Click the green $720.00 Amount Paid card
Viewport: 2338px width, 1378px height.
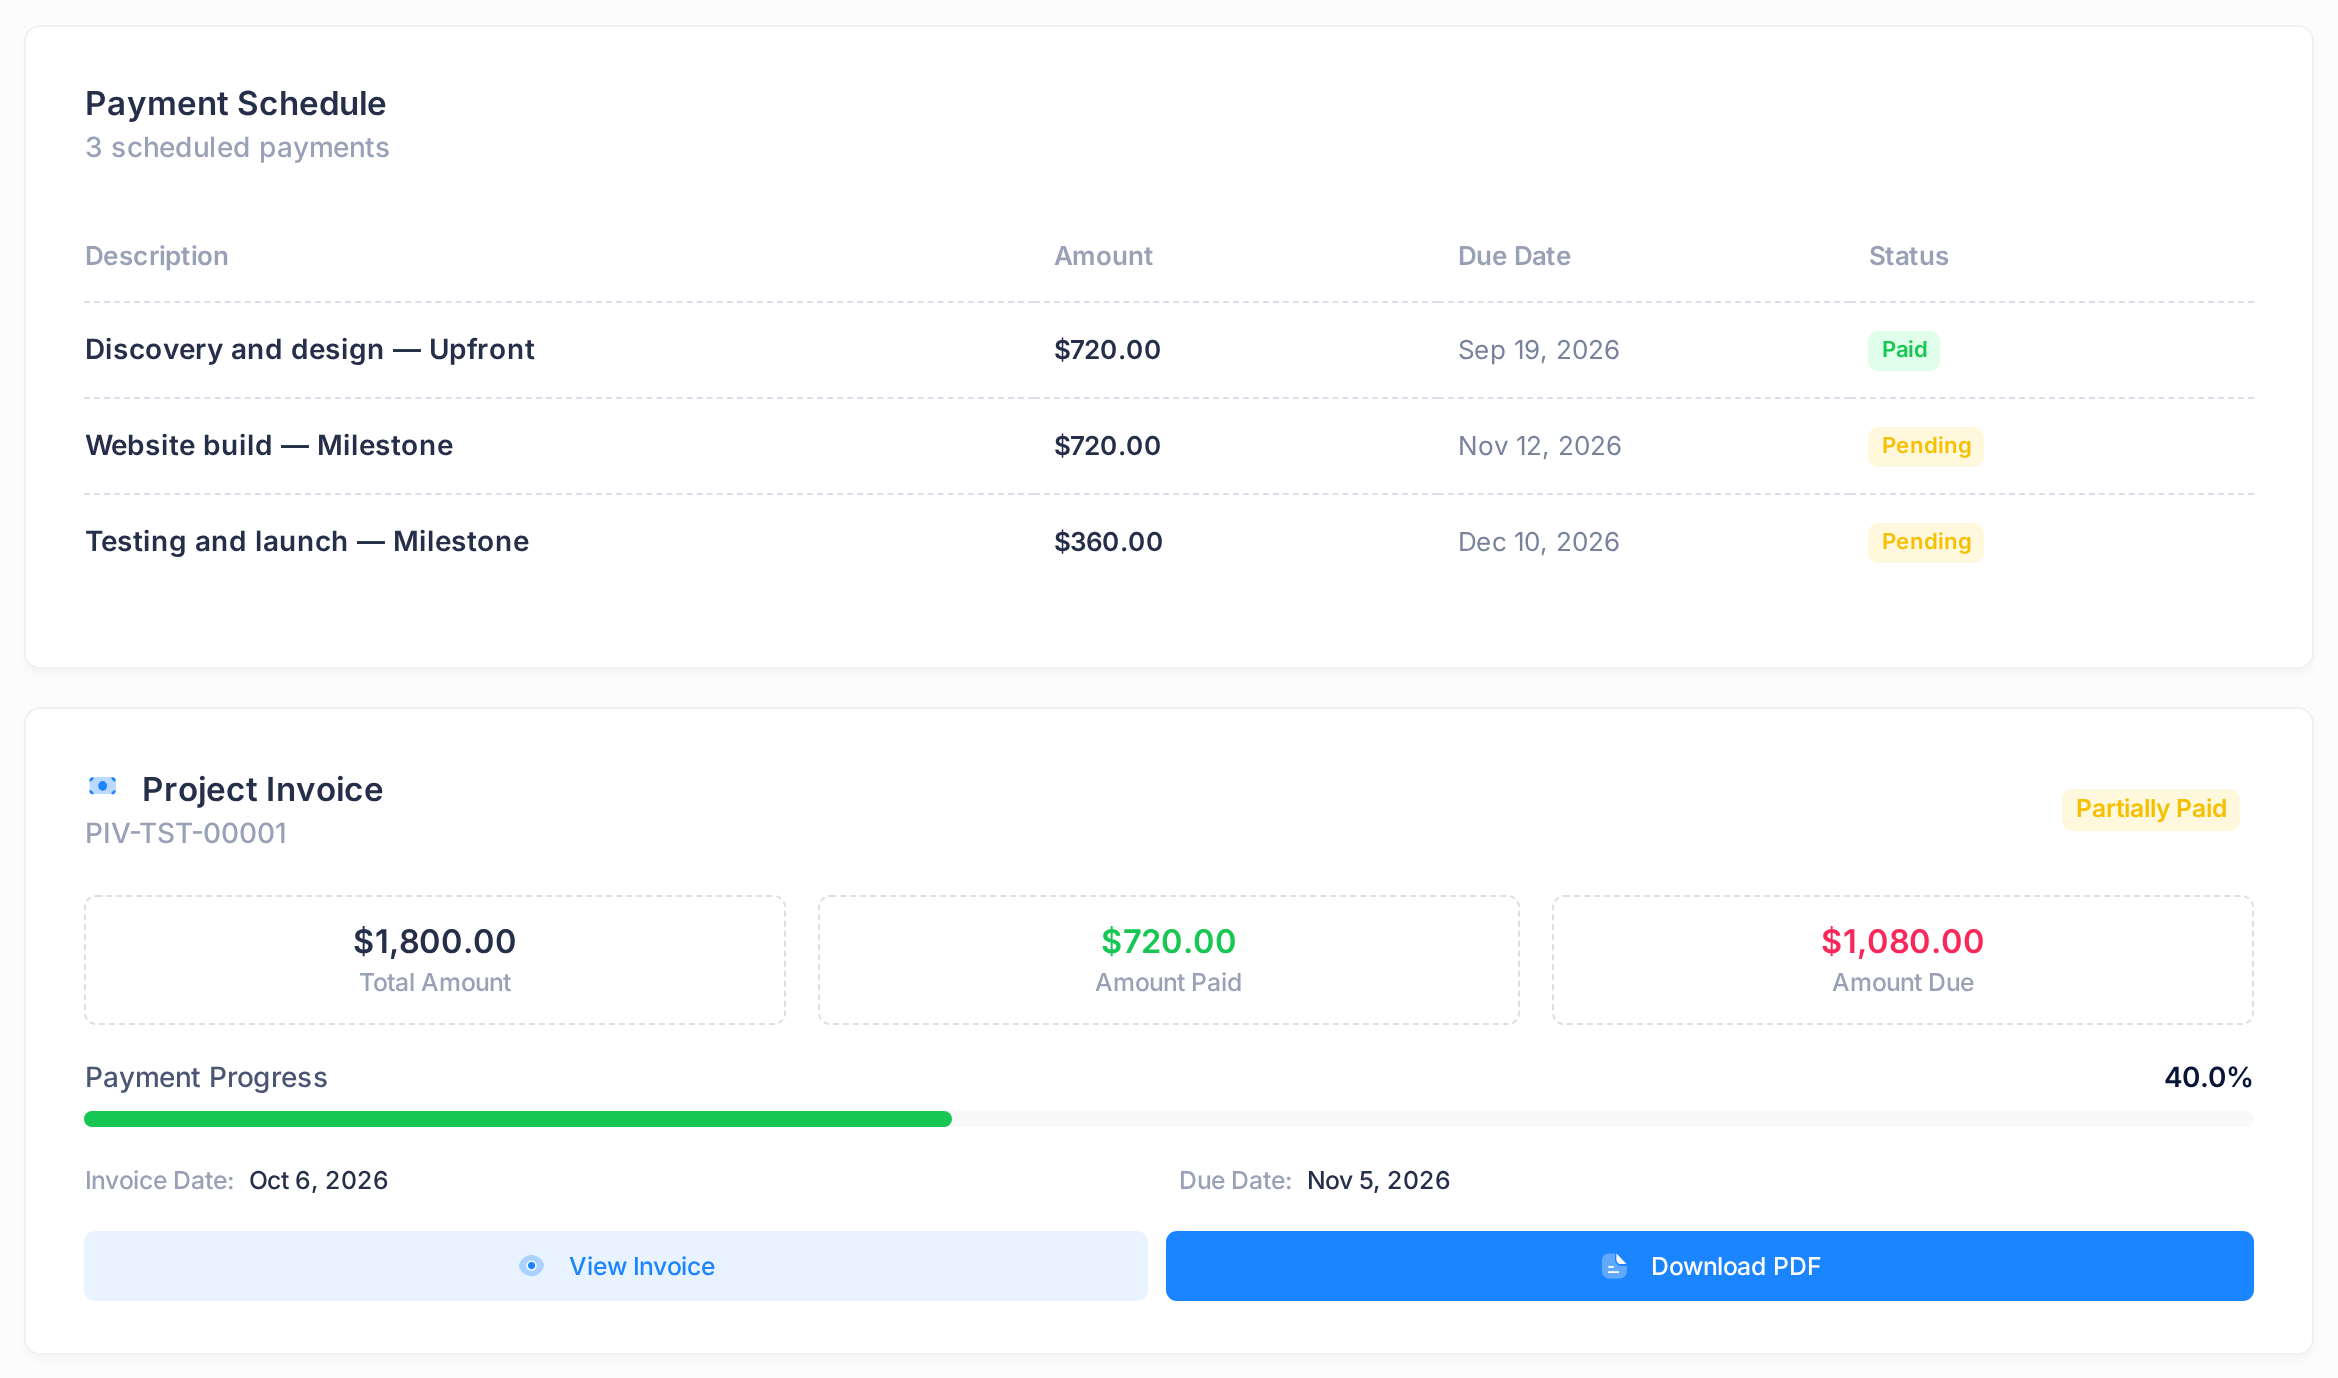coord(1169,960)
